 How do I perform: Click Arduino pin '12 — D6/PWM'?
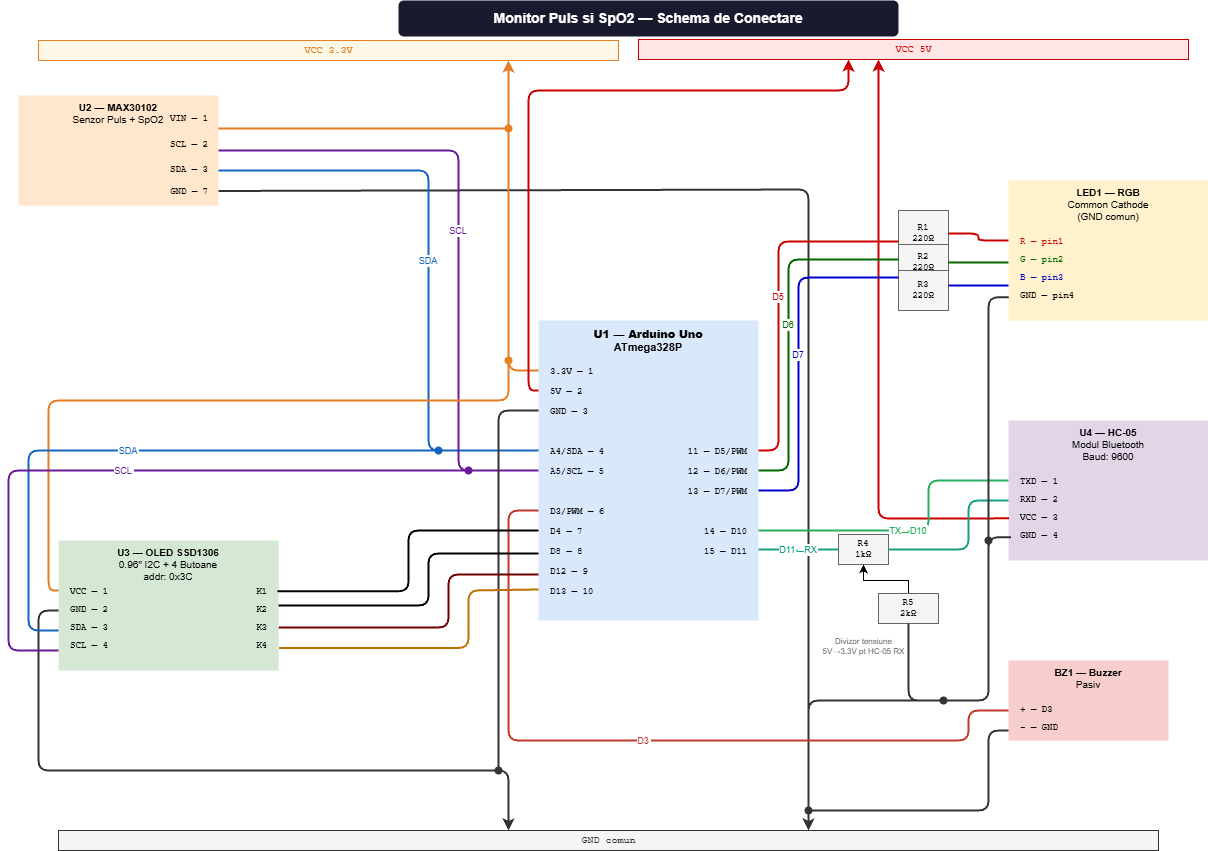click(x=717, y=471)
